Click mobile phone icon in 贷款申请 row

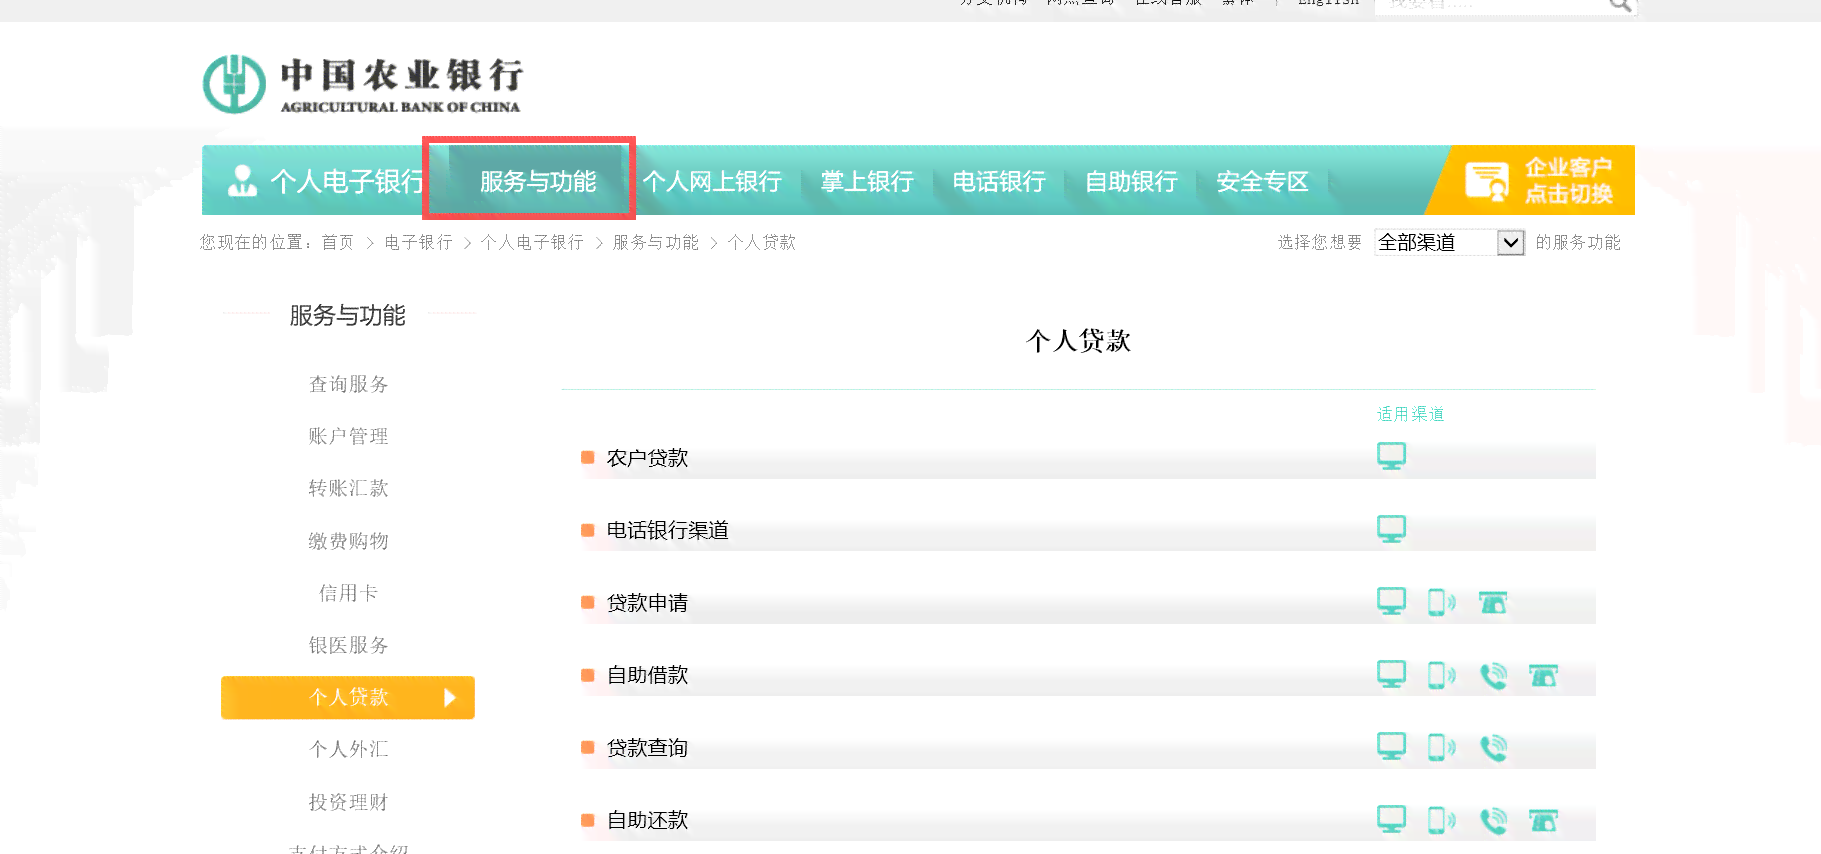pos(1441,602)
